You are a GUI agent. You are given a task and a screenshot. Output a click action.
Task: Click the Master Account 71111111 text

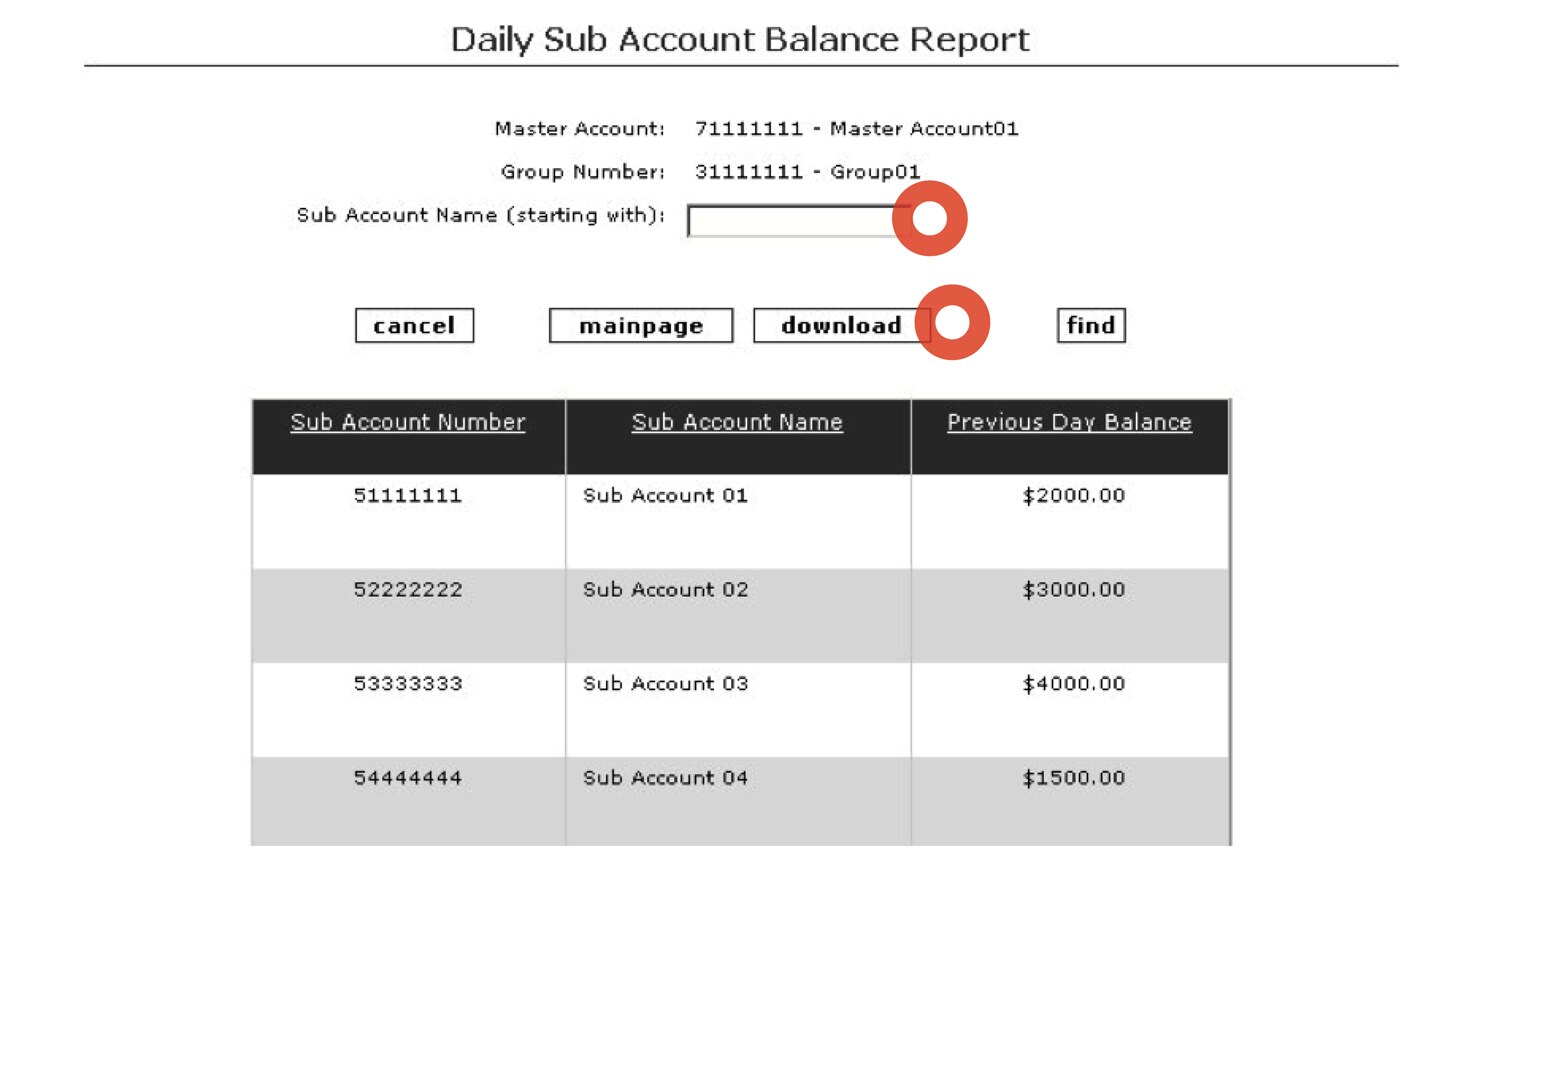click(857, 128)
